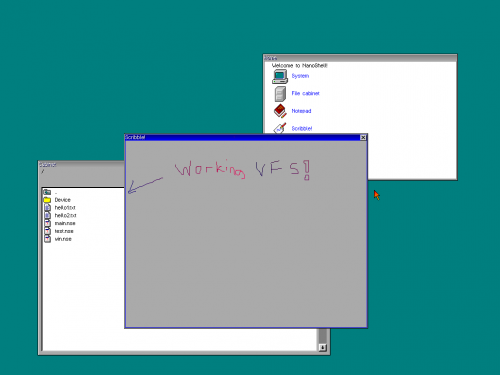Click the hello.txt file icon in Cabinet

click(x=47, y=208)
